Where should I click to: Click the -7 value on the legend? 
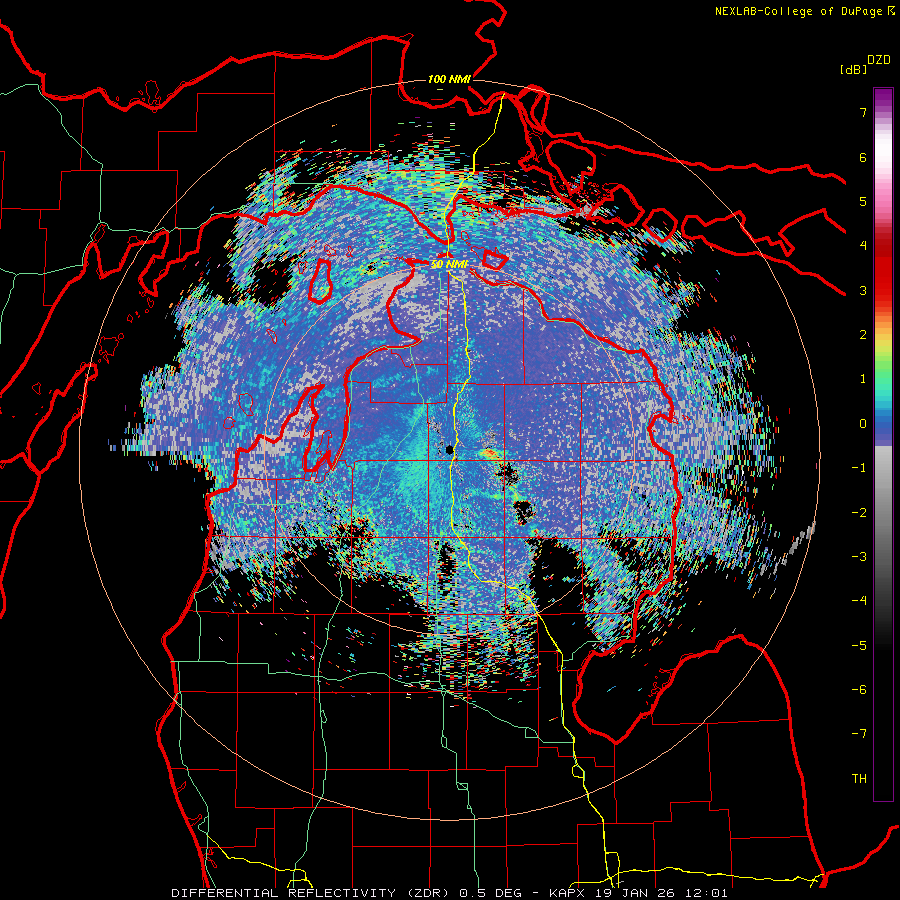coord(859,734)
